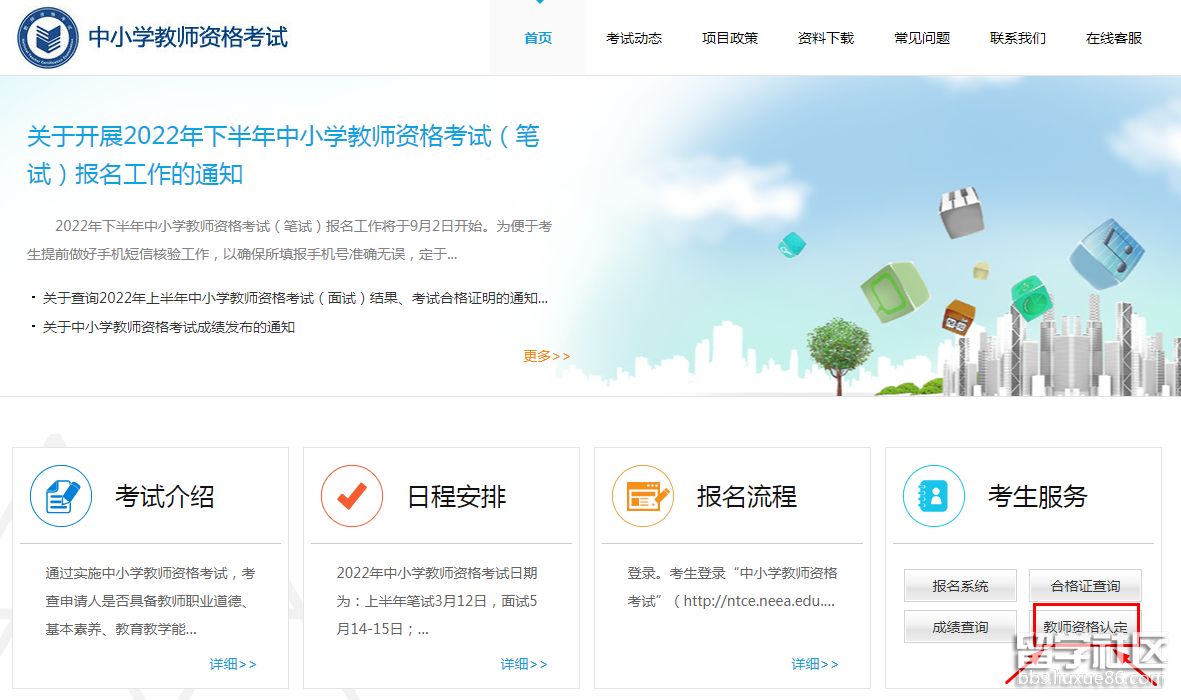The width and height of the screenshot is (1181, 700).
Task: Click the 考生服务 contact book icon
Action: pos(933,496)
